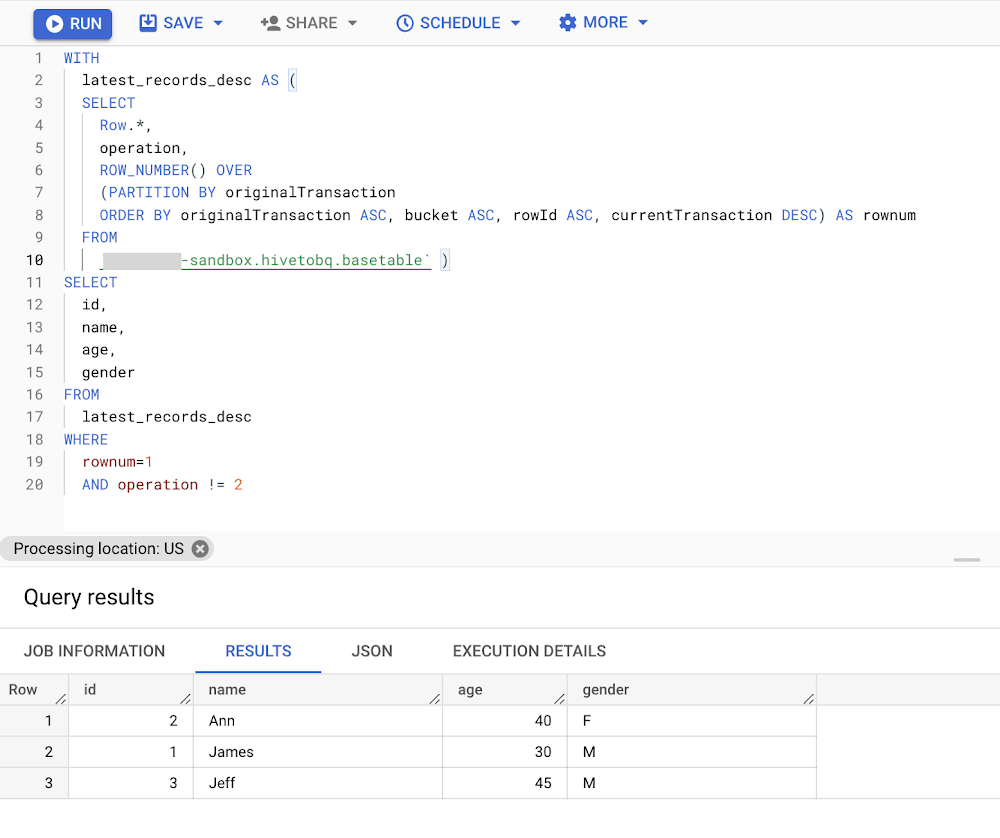Image resolution: width=1000 pixels, height=838 pixels.
Task: Click the Schedule clock icon
Action: point(405,23)
